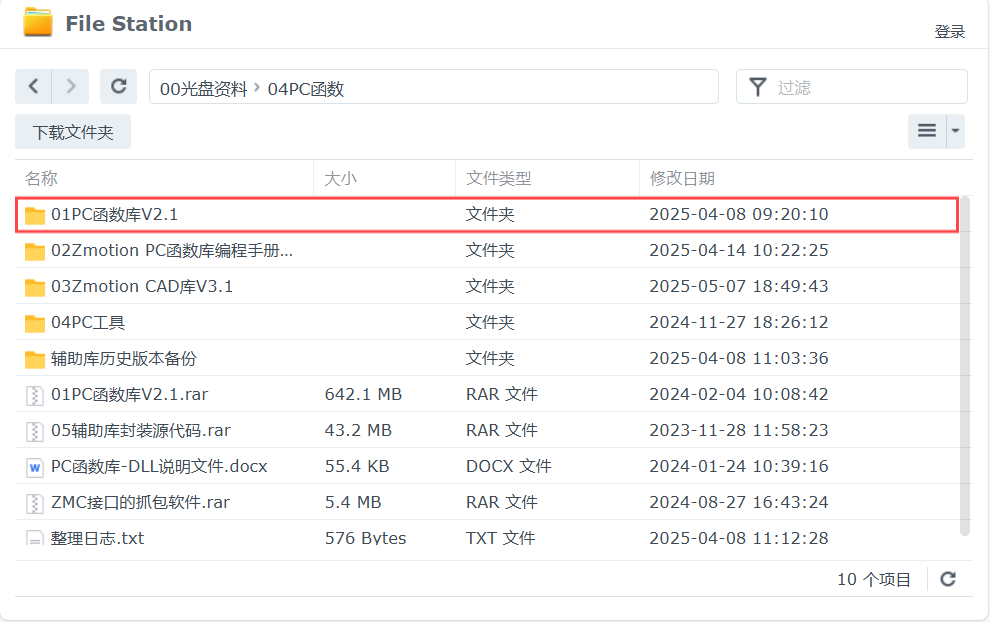Open the view mode dropdown arrow
Viewport: 990px width, 622px height.
[955, 131]
